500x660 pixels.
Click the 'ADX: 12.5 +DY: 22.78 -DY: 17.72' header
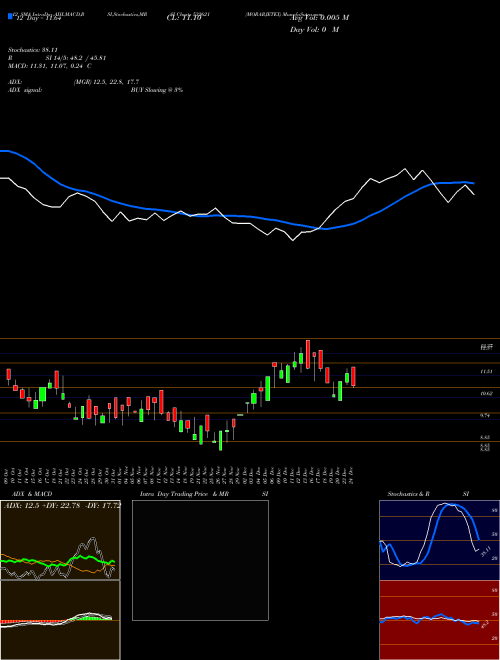click(62, 505)
